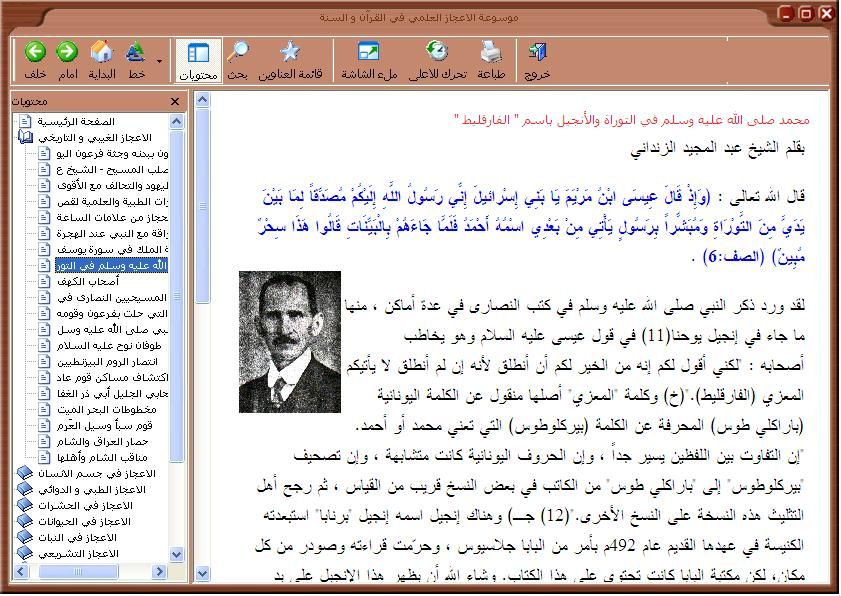Click the portrait photo in the article
The width and height of the screenshot is (841, 596).
pos(290,342)
